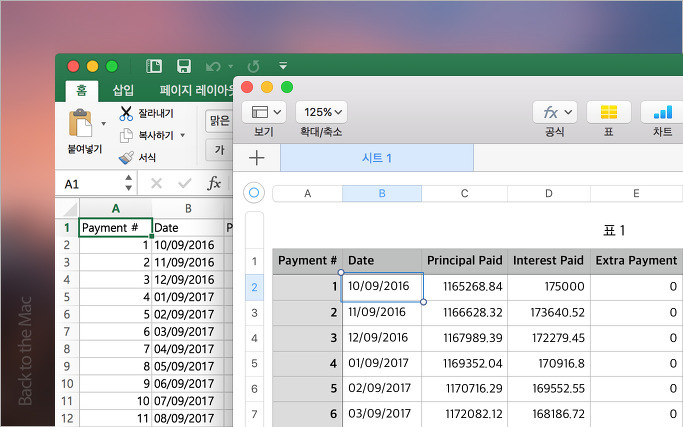
Task: Switch to the Excel 홈 tab
Action: tap(81, 91)
